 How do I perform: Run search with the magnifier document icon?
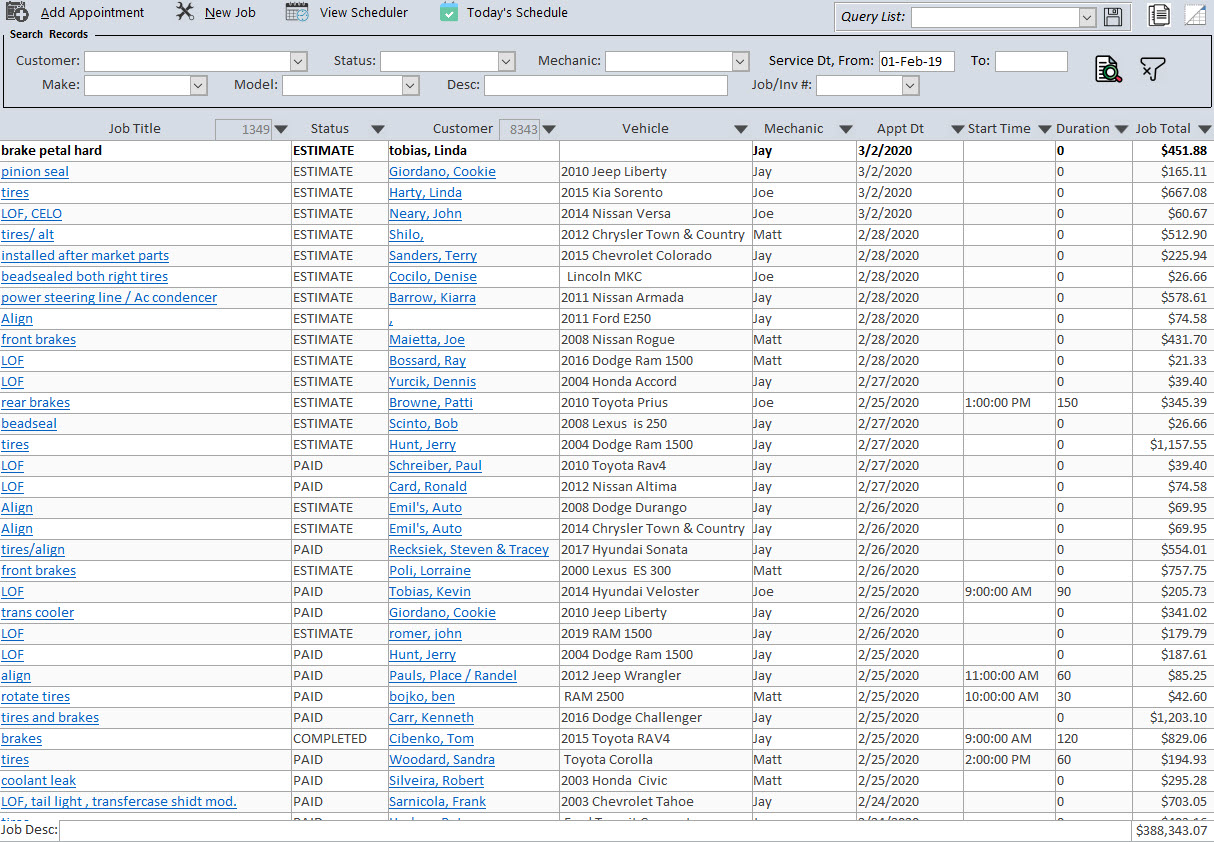1108,69
